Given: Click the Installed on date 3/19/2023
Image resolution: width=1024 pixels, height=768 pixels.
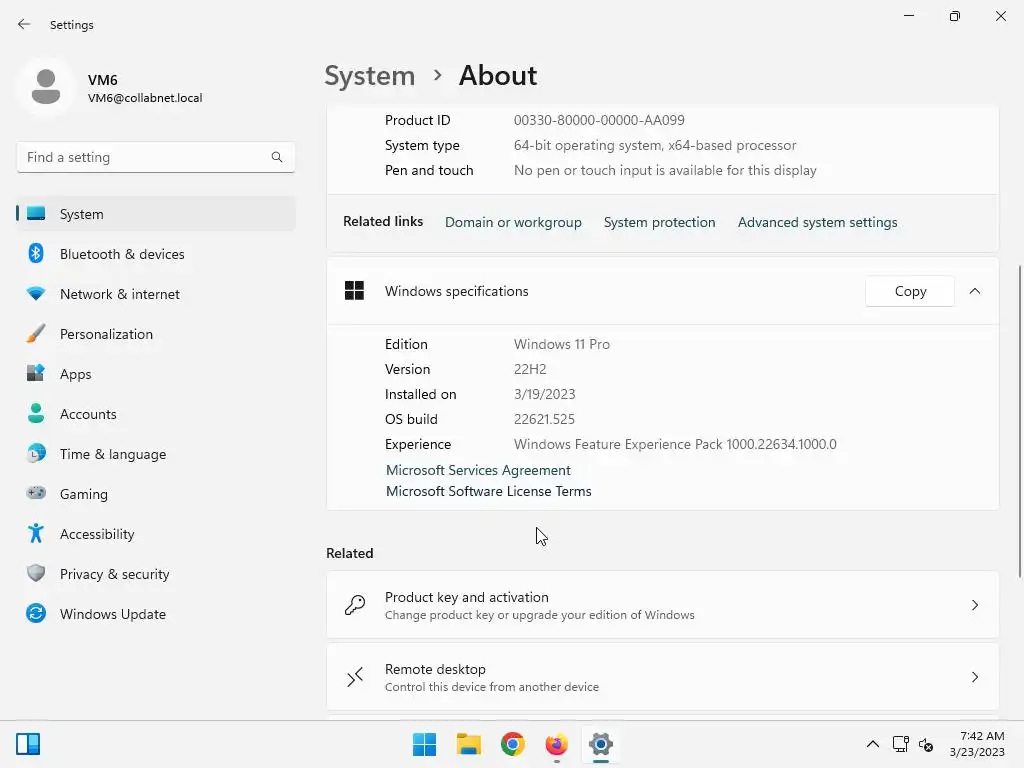Looking at the screenshot, I should [x=544, y=394].
